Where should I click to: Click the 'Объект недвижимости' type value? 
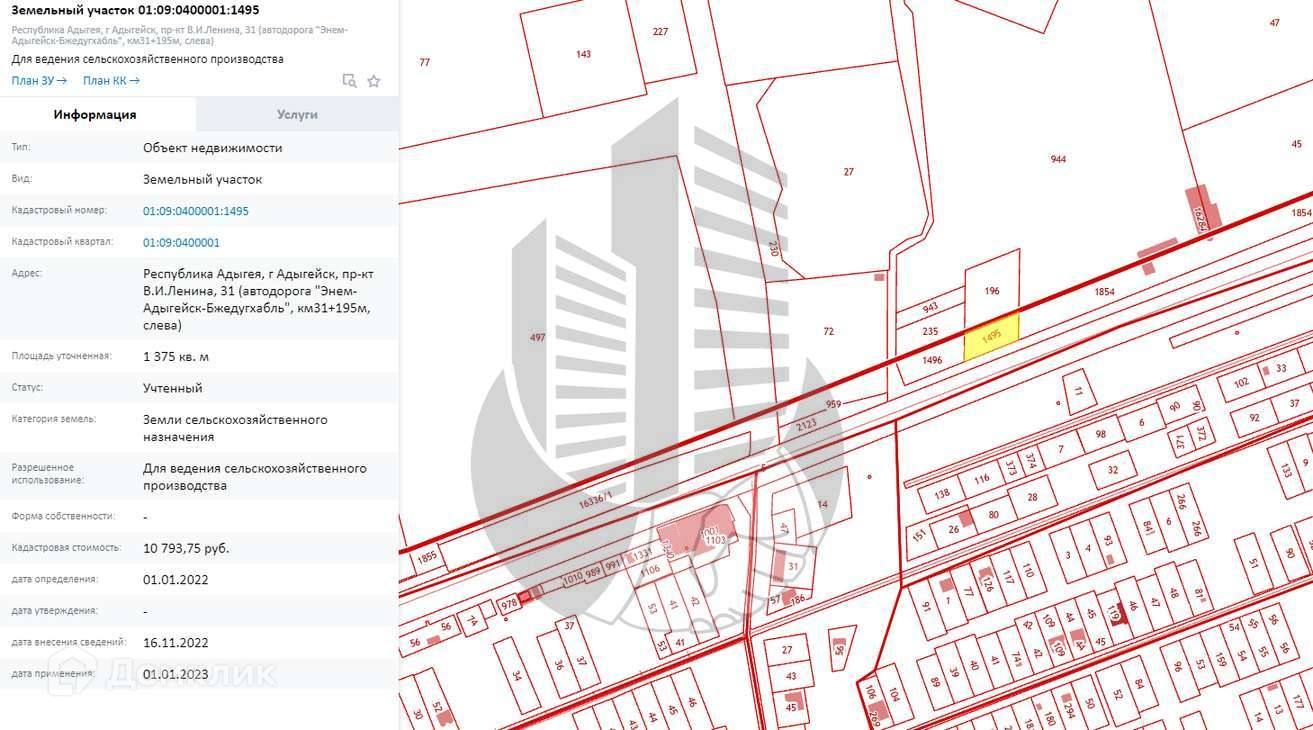click(213, 148)
